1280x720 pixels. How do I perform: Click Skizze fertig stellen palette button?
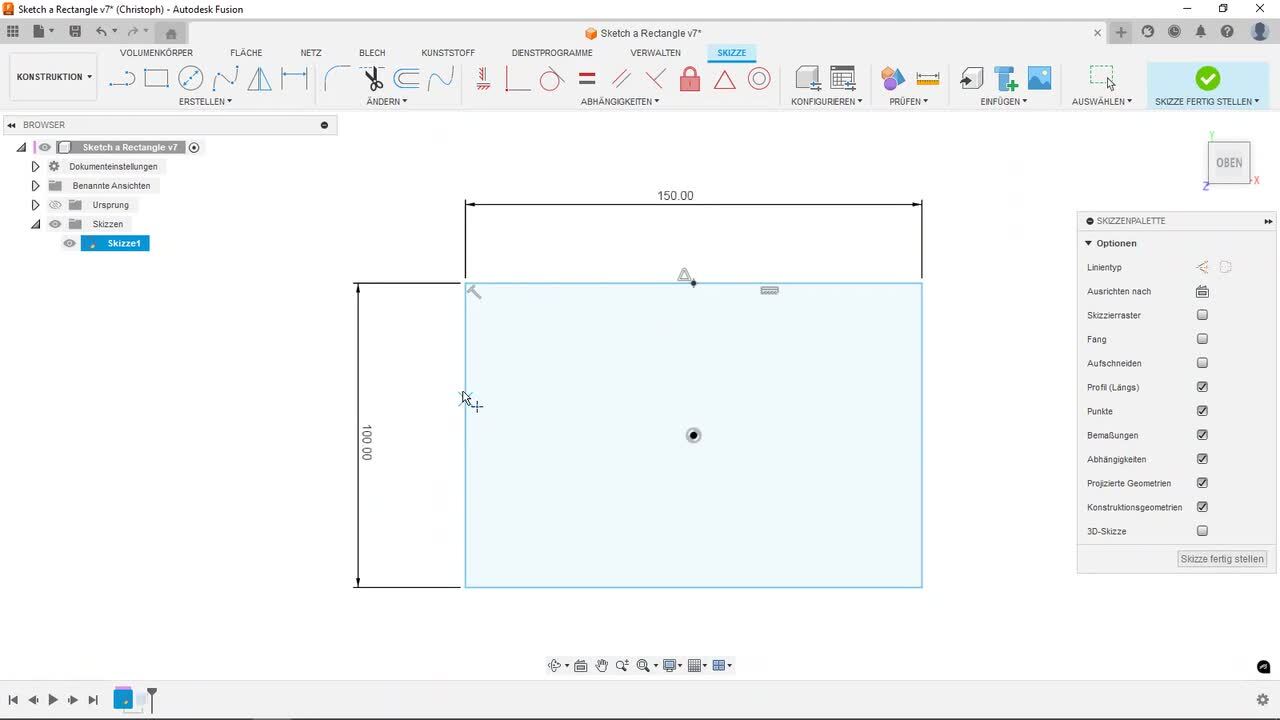pyautogui.click(x=1221, y=559)
